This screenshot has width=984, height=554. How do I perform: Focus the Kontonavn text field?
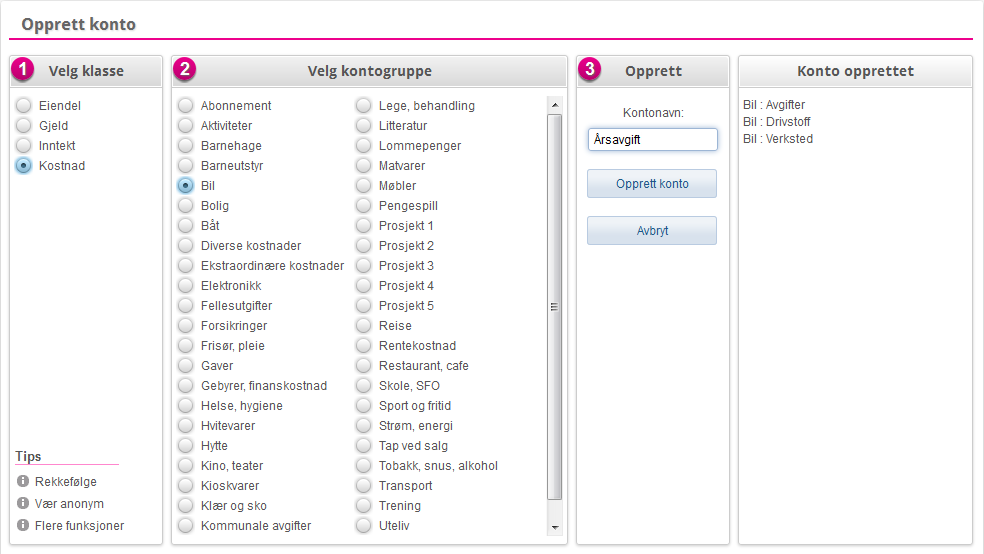pos(653,139)
